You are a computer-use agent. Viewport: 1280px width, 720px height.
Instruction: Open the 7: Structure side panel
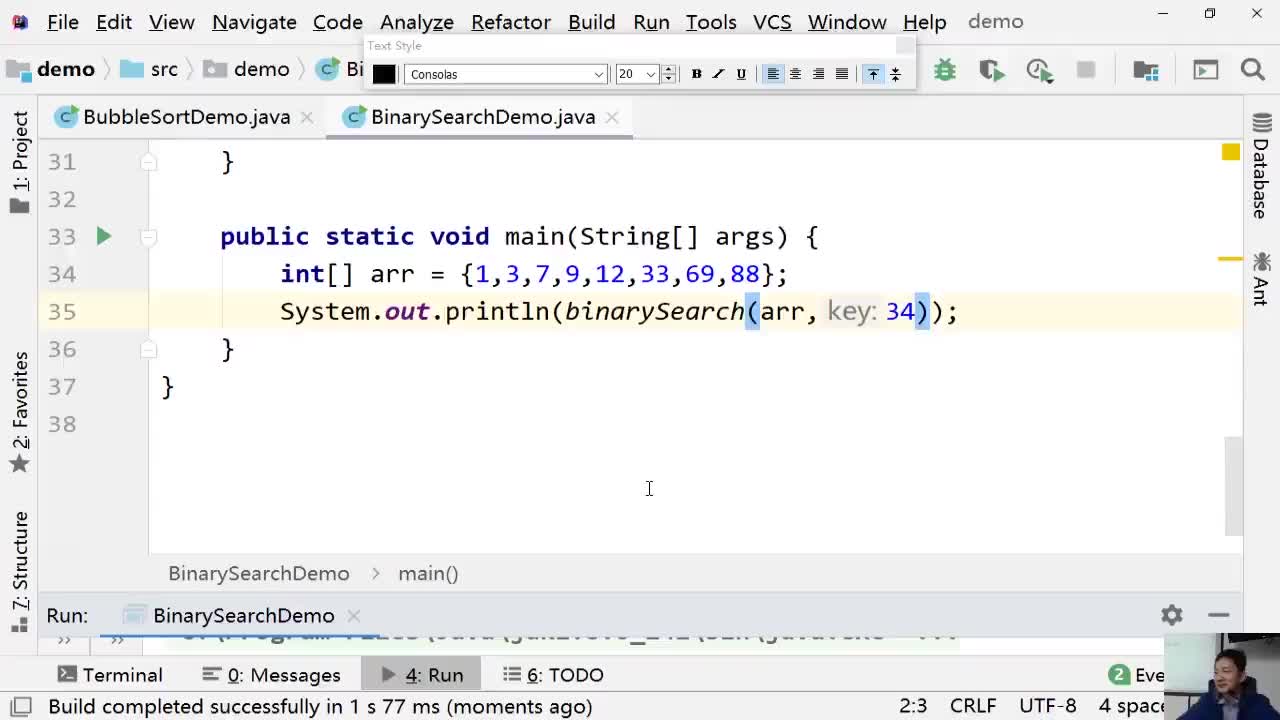pos(20,572)
